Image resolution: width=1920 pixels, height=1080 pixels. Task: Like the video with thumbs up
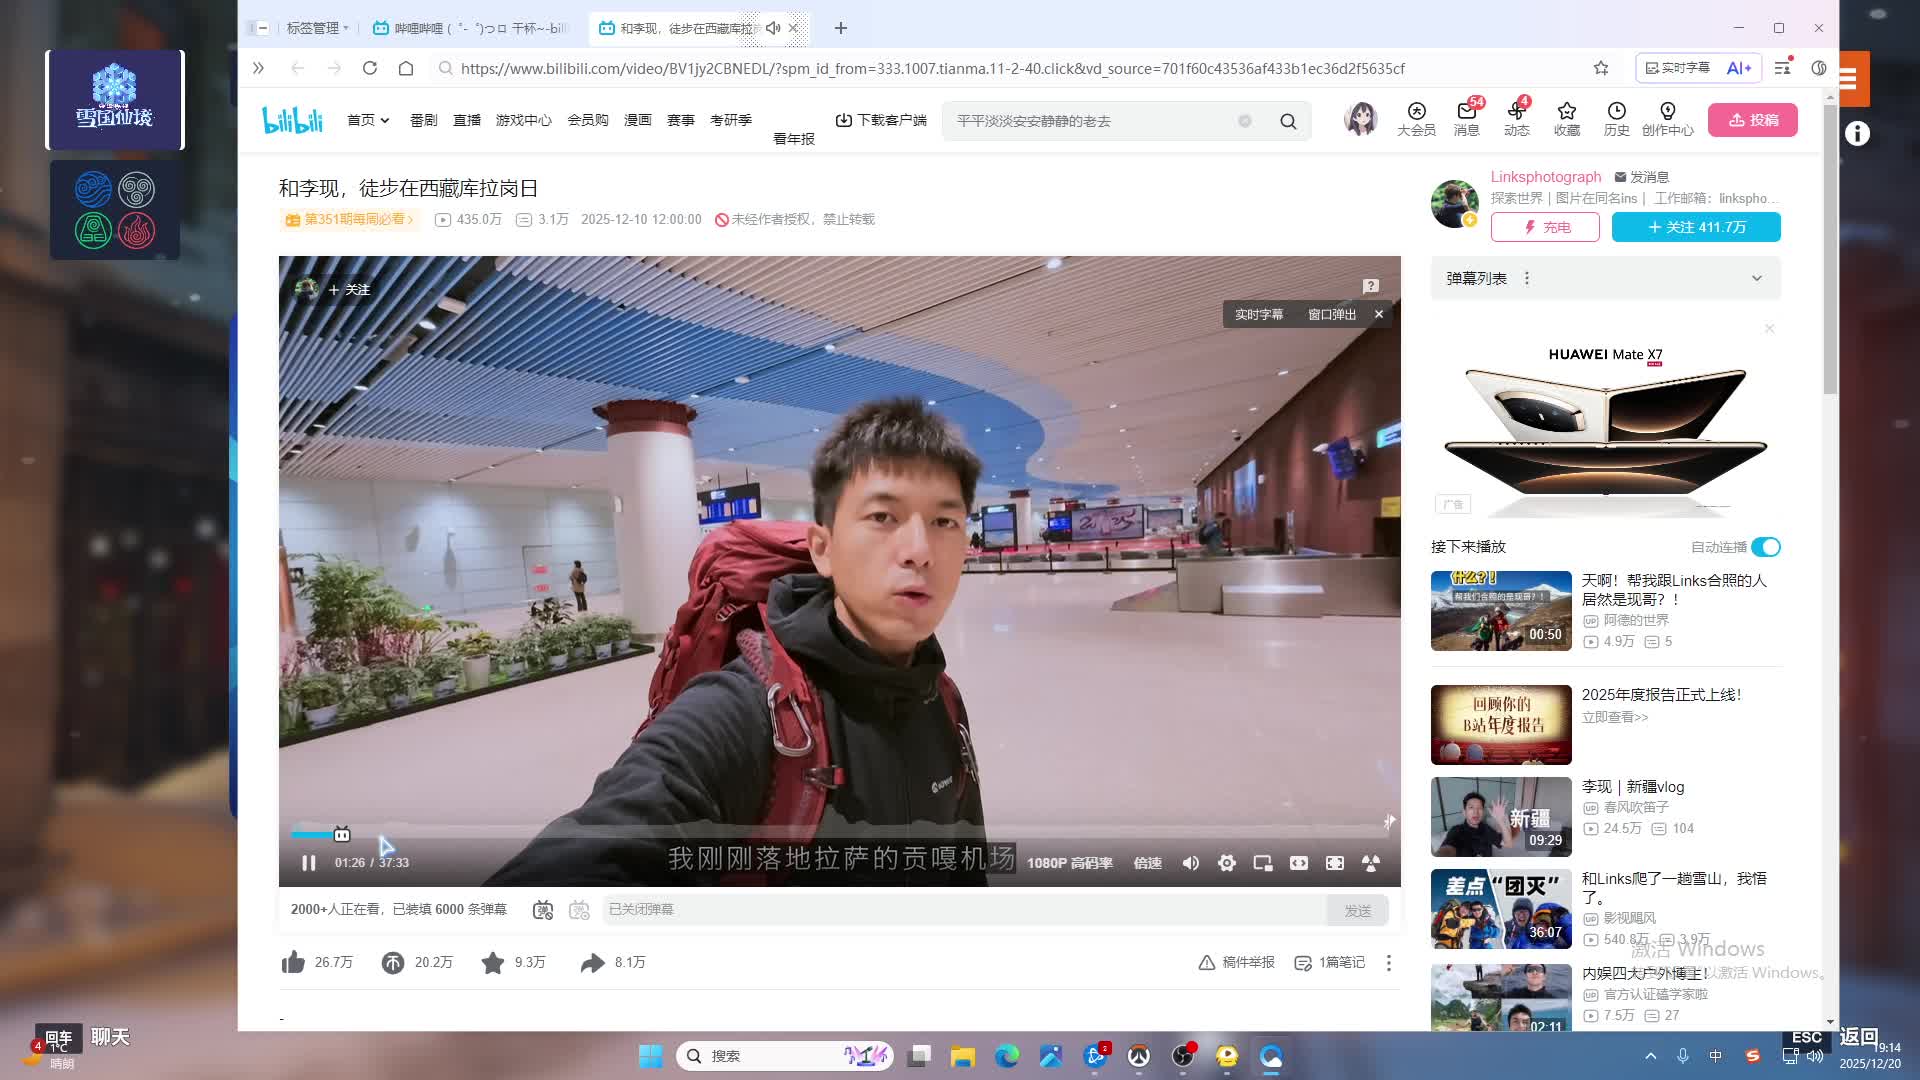293,962
